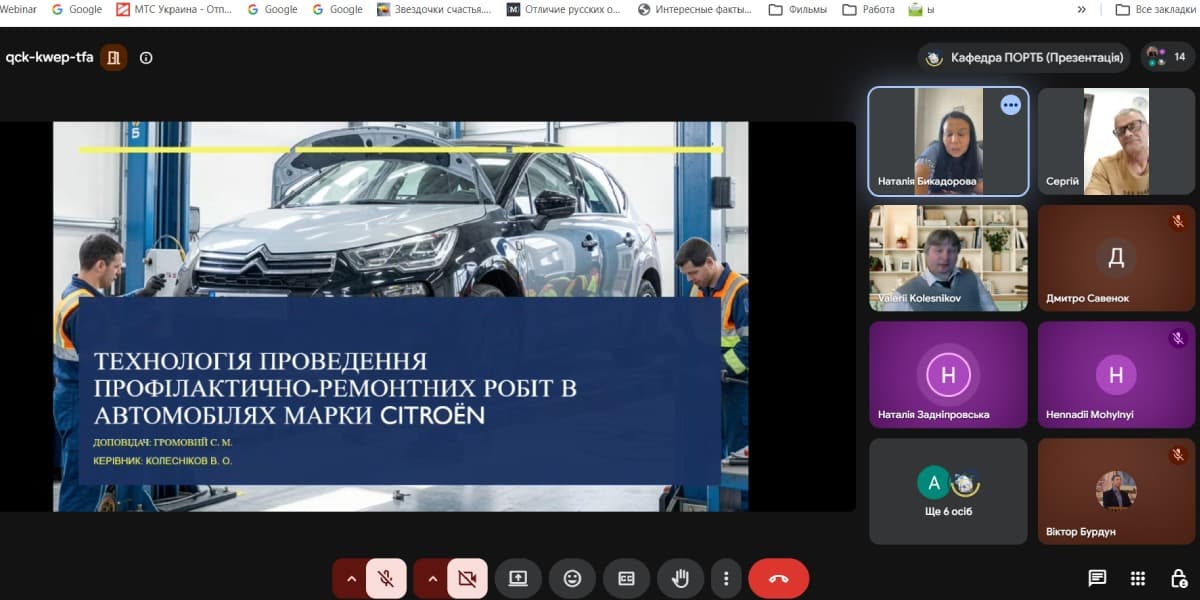Open the Звездочки счастья bookmark
The image size is (1200, 600).
(435, 9)
